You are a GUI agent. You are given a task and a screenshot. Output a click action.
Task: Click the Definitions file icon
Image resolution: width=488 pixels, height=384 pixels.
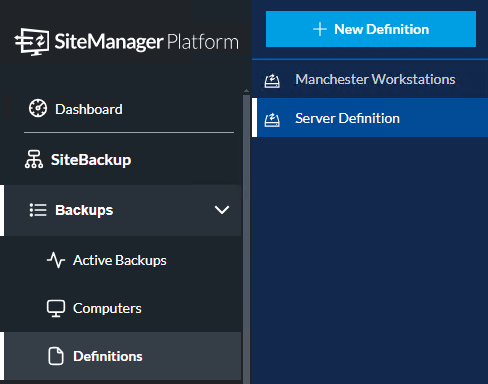click(x=56, y=356)
